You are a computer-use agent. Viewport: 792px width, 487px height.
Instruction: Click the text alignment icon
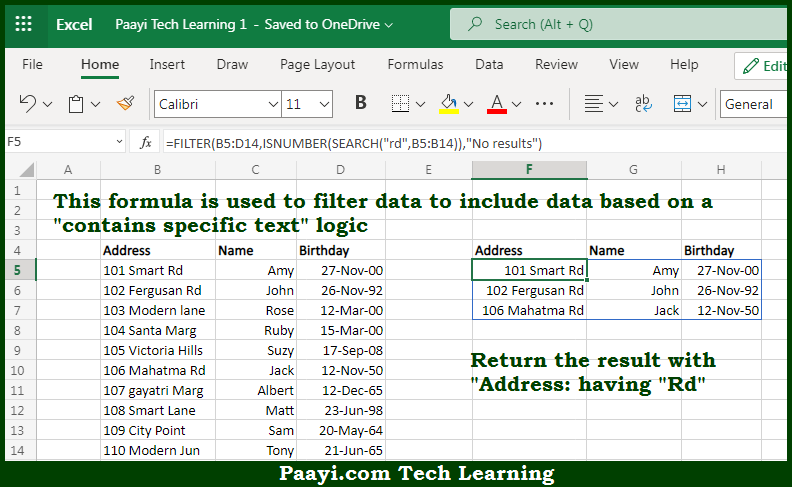[594, 104]
